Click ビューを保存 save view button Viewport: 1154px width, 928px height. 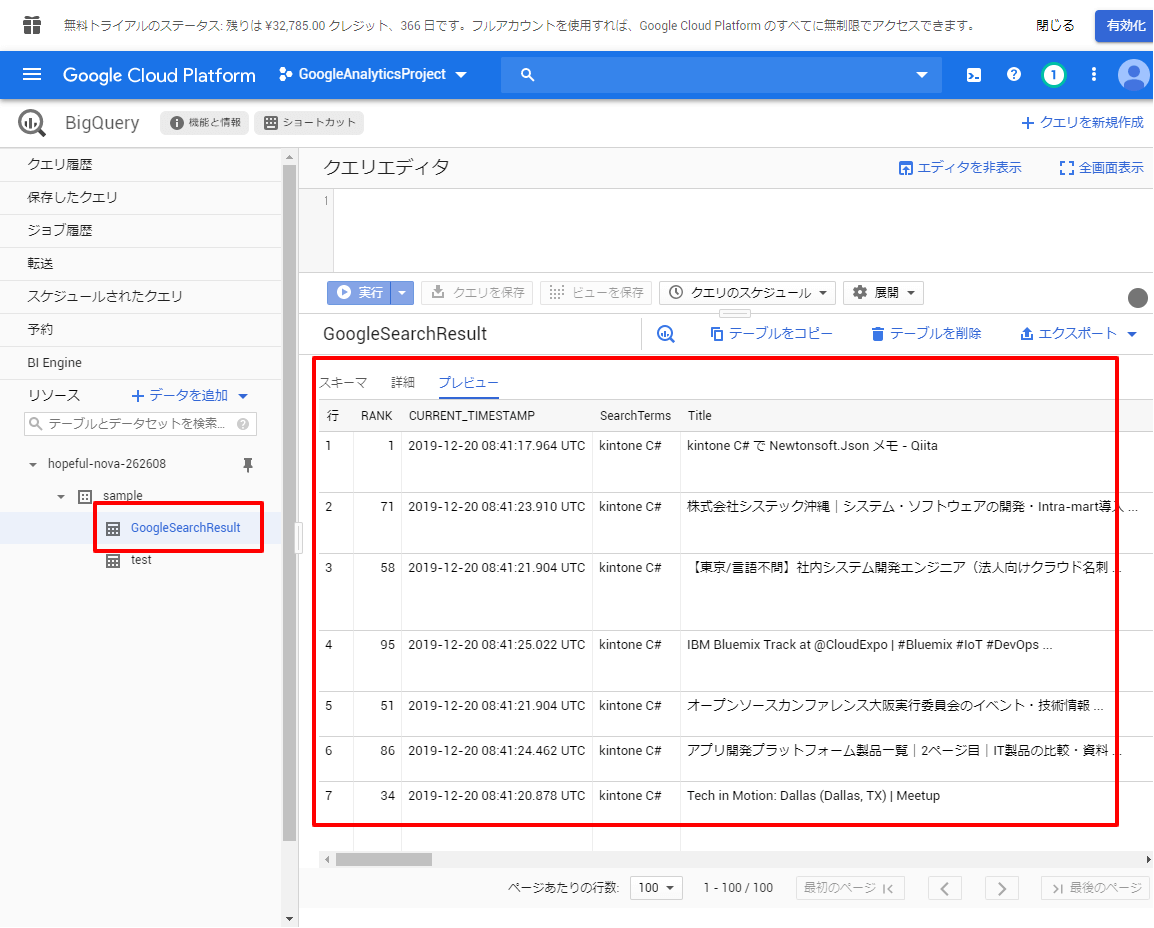click(x=596, y=293)
